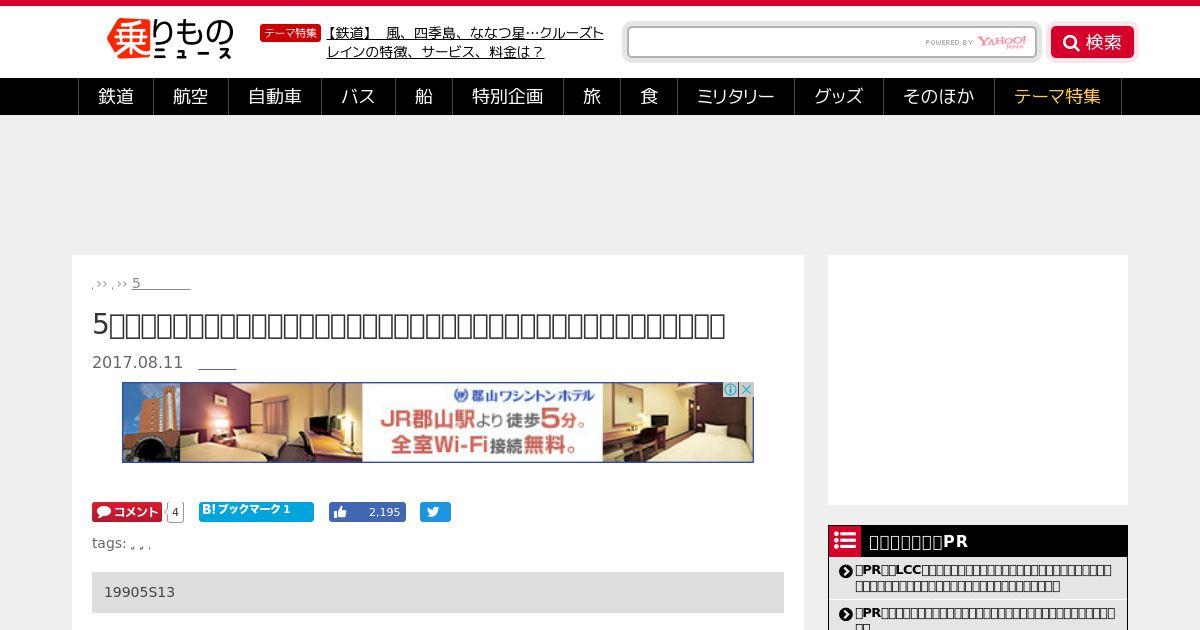Open the 船 navigation menu item
The image size is (1200, 630).
tap(424, 97)
